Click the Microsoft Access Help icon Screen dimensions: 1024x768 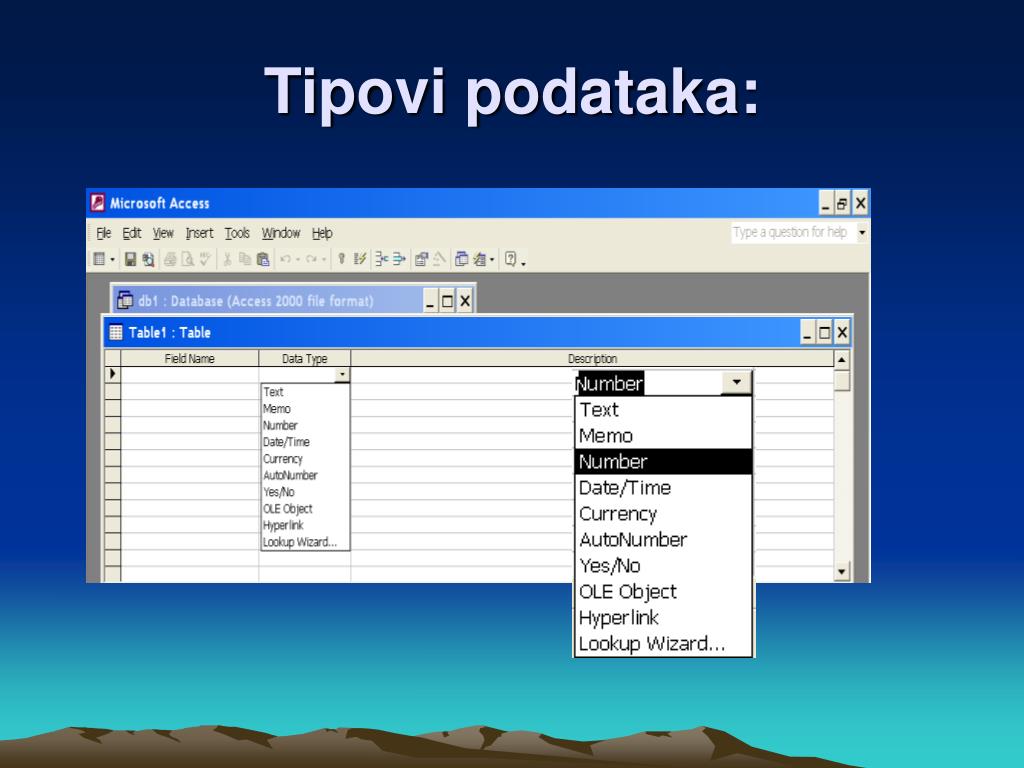(x=511, y=259)
